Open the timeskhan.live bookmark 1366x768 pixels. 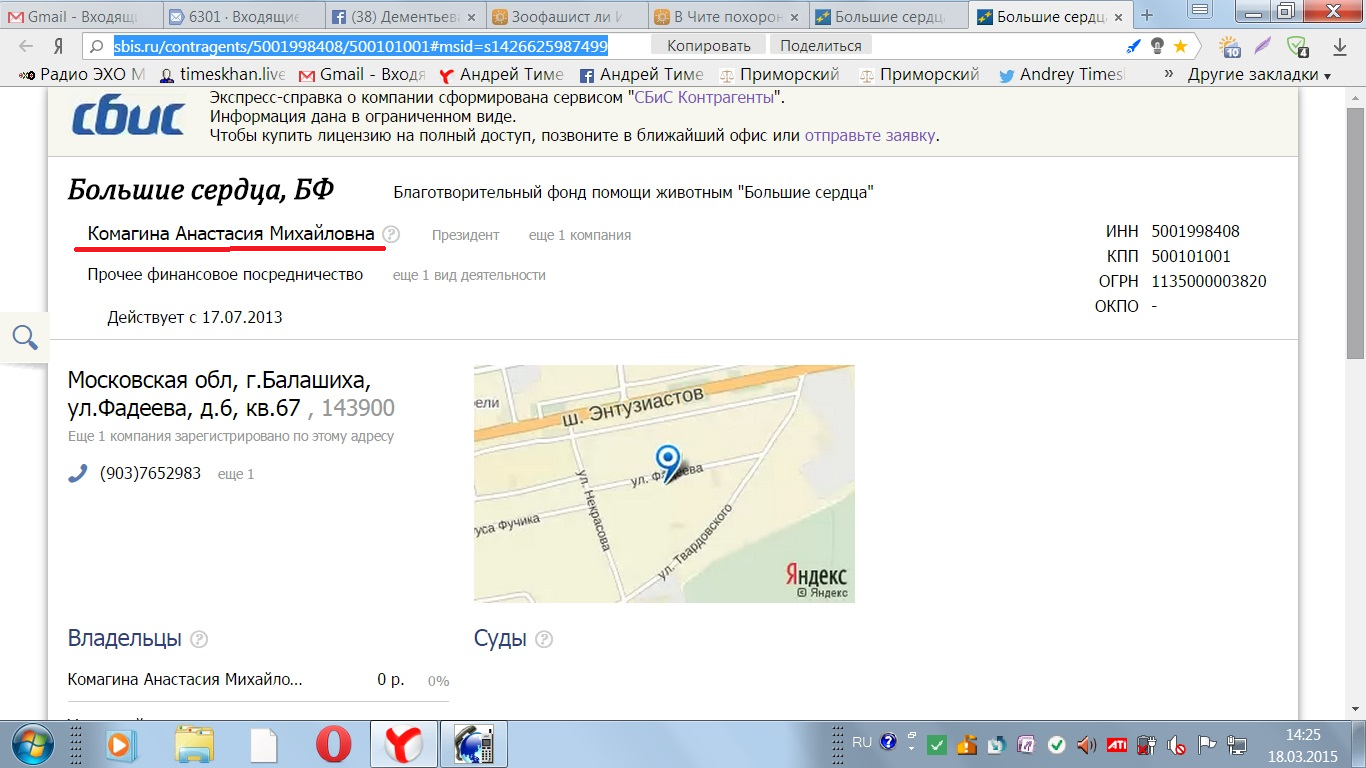[221, 75]
